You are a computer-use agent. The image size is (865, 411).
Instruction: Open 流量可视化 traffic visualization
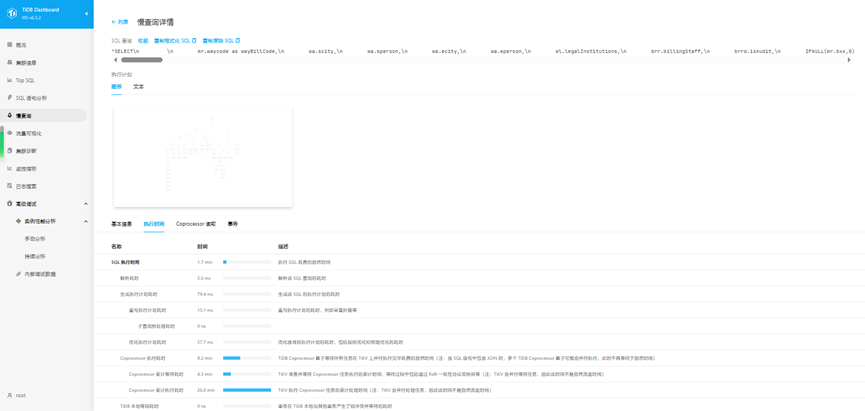[x=28, y=133]
